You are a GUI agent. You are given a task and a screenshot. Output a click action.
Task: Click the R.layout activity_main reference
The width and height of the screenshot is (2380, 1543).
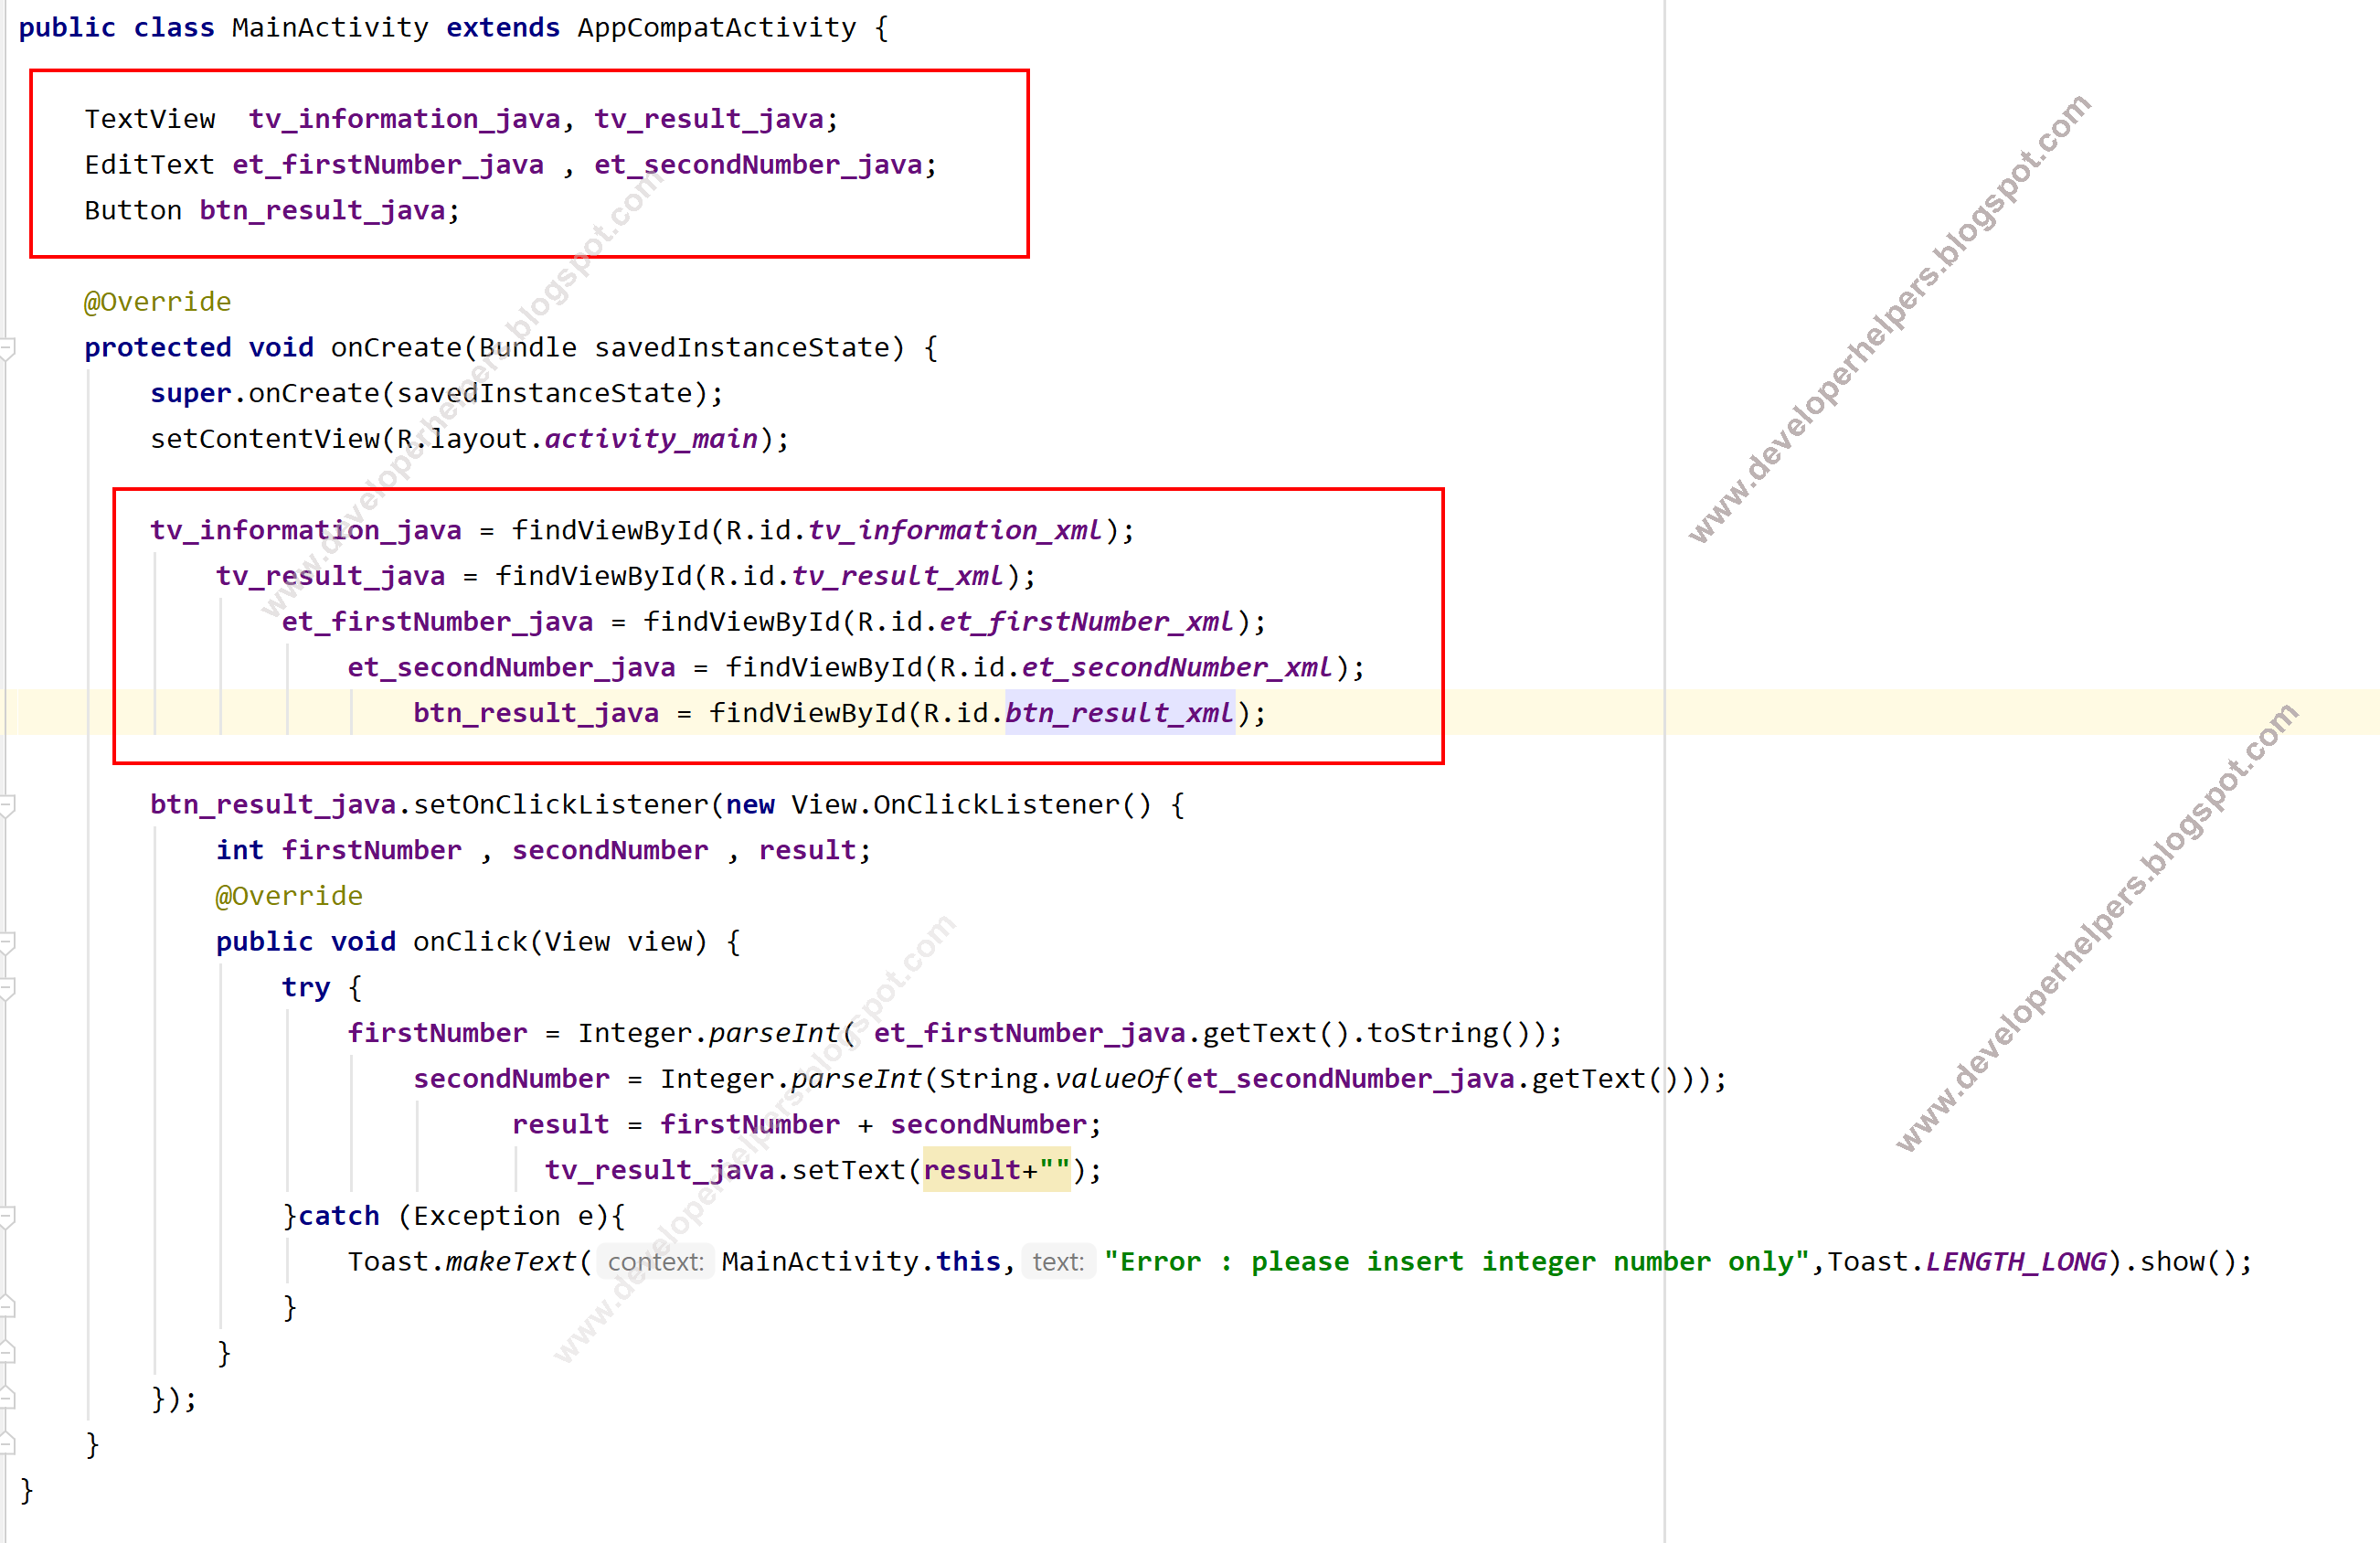(650, 439)
